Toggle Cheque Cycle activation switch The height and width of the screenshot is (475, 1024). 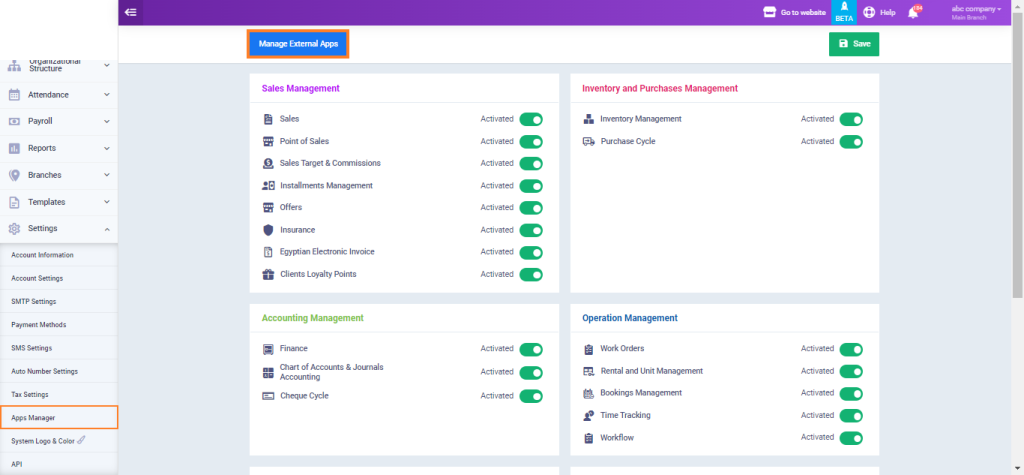[x=531, y=396]
